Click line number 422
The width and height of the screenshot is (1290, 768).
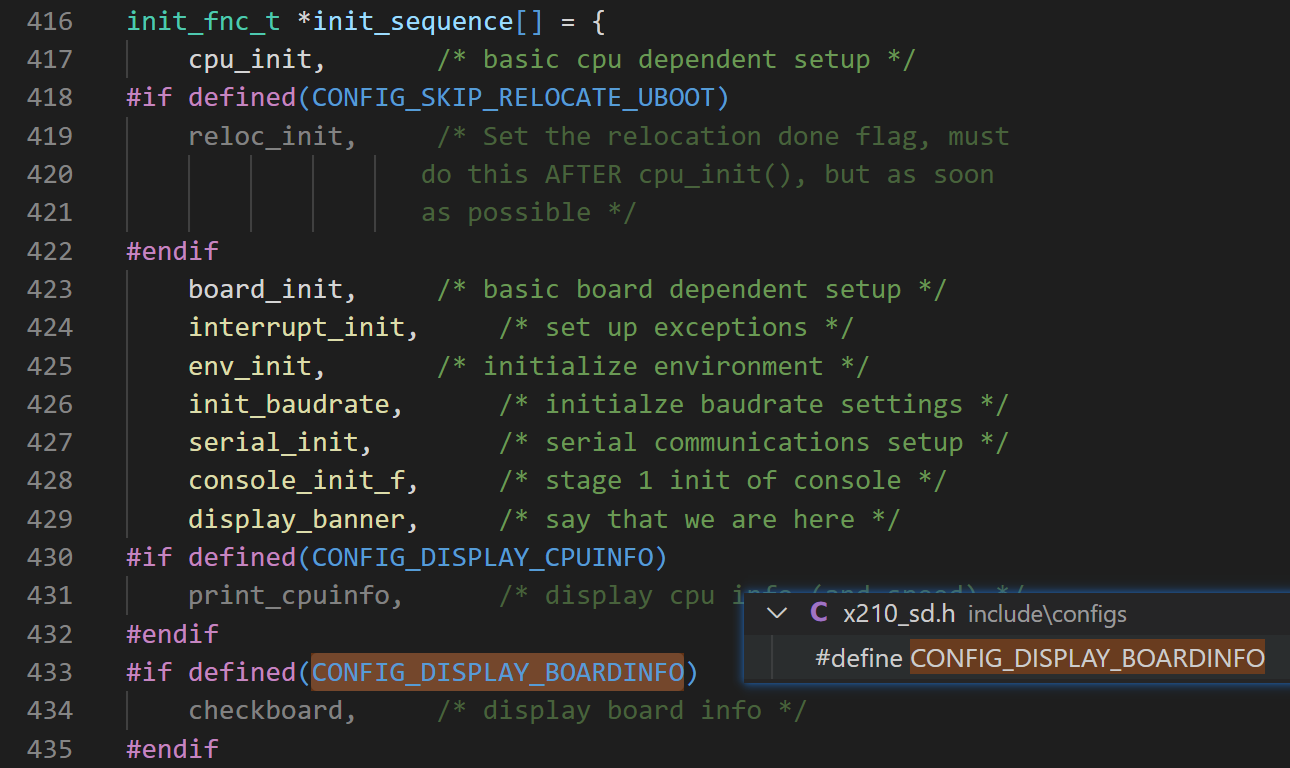(x=49, y=251)
